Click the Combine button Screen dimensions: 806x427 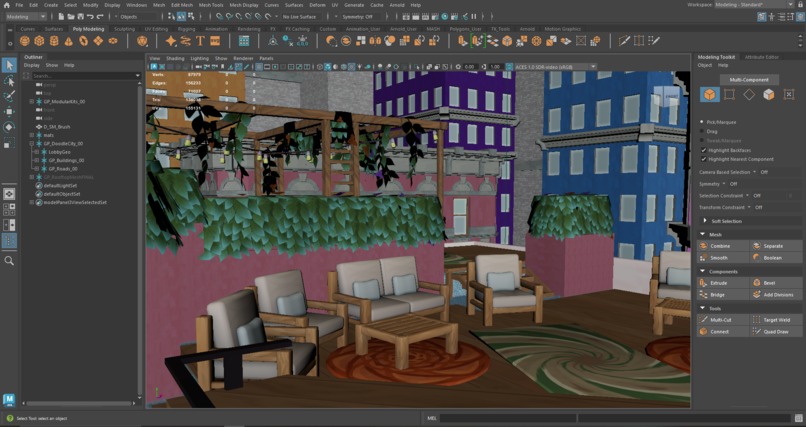[x=722, y=246]
